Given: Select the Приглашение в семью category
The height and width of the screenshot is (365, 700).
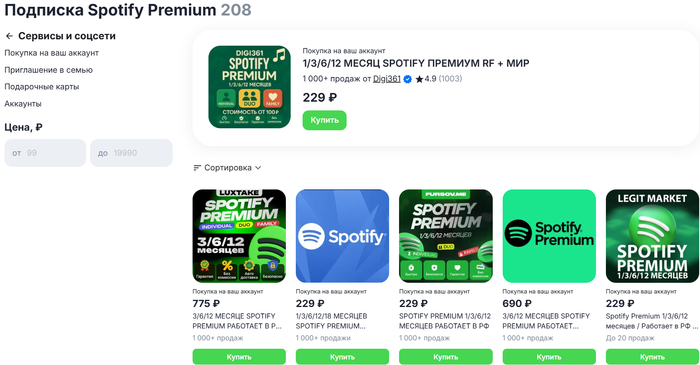Looking at the screenshot, I should pyautogui.click(x=49, y=70).
